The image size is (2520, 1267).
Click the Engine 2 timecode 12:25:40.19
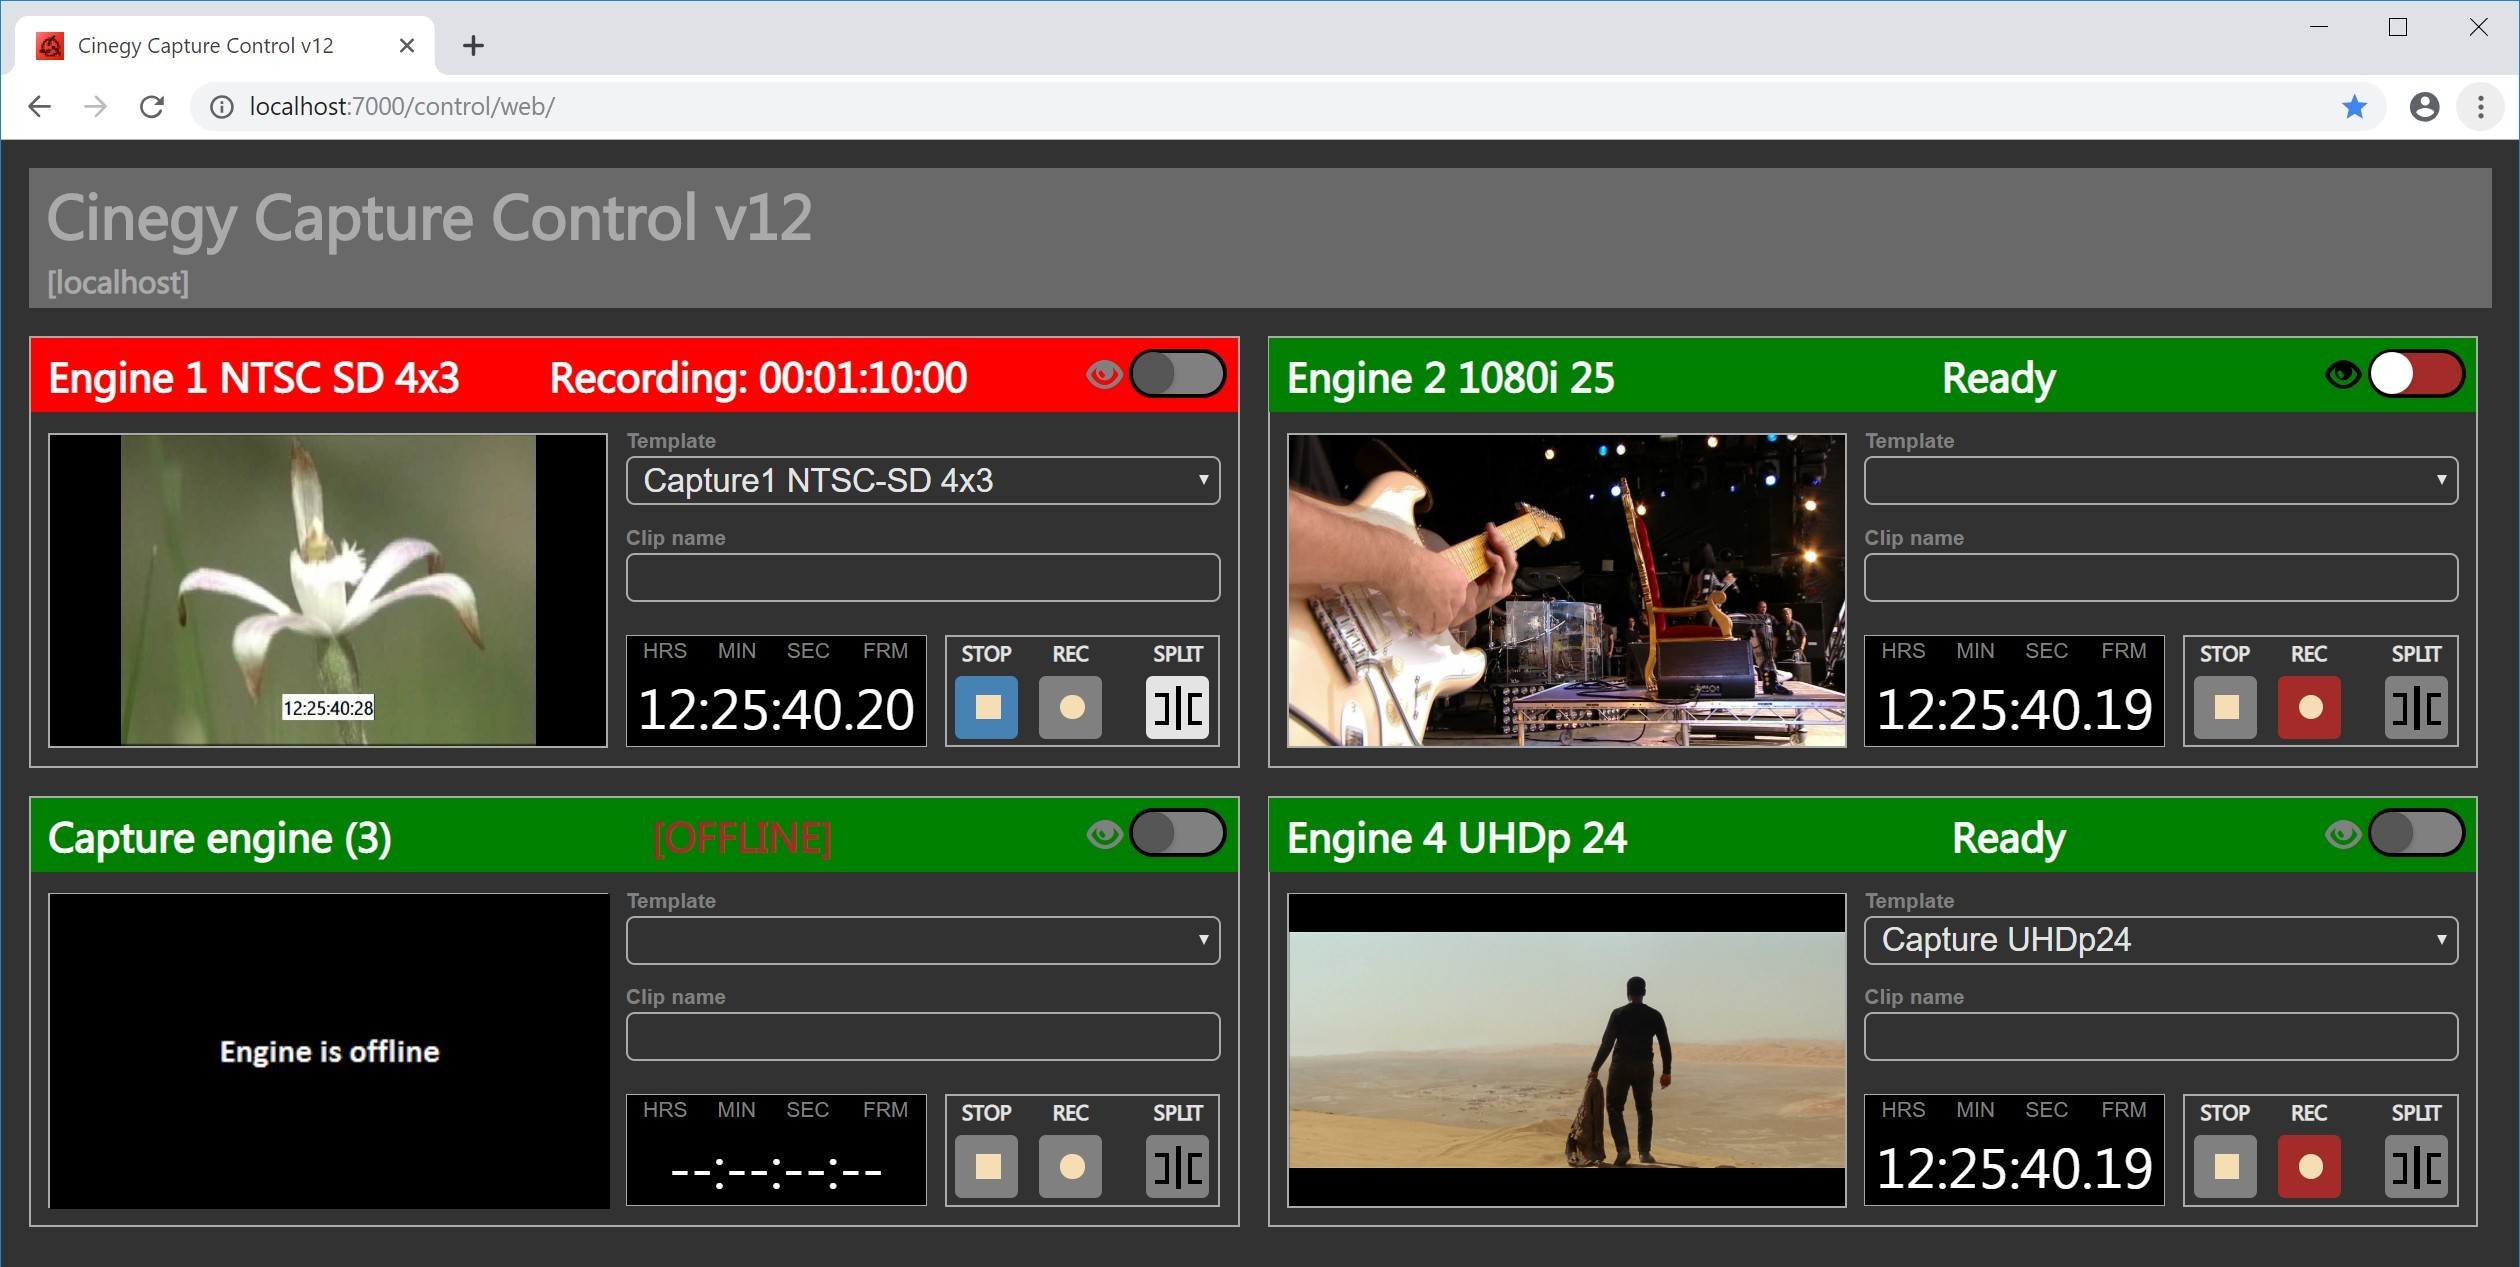(2014, 710)
